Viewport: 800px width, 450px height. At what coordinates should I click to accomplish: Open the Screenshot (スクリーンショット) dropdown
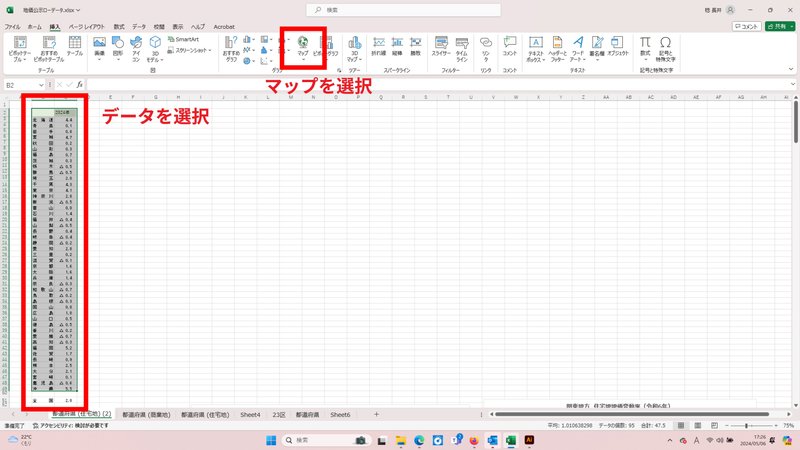point(189,50)
